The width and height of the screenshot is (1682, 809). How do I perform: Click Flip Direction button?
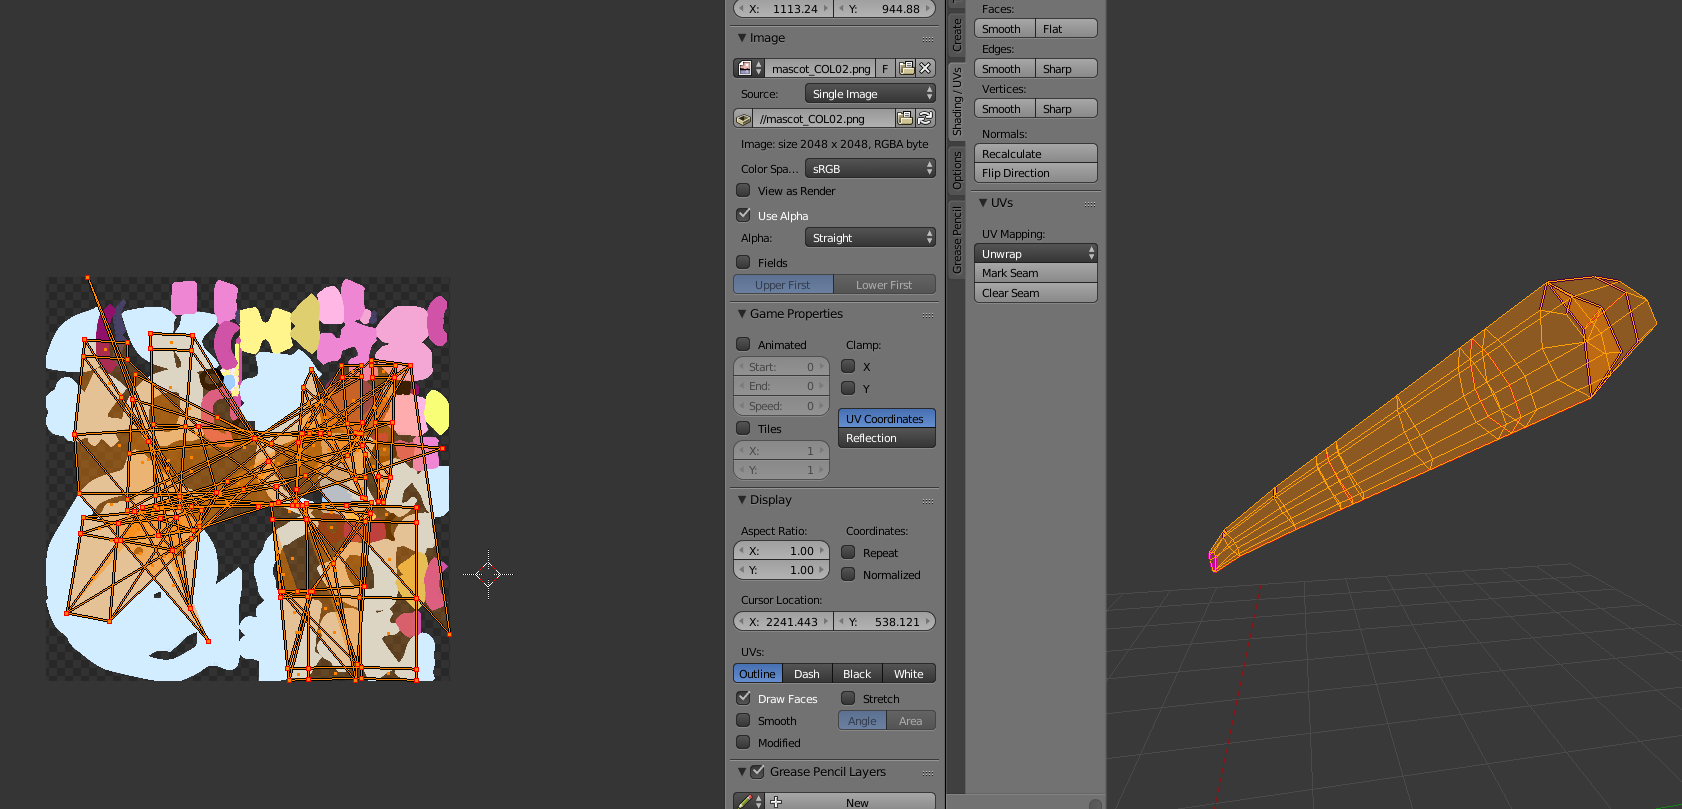pyautogui.click(x=1036, y=173)
